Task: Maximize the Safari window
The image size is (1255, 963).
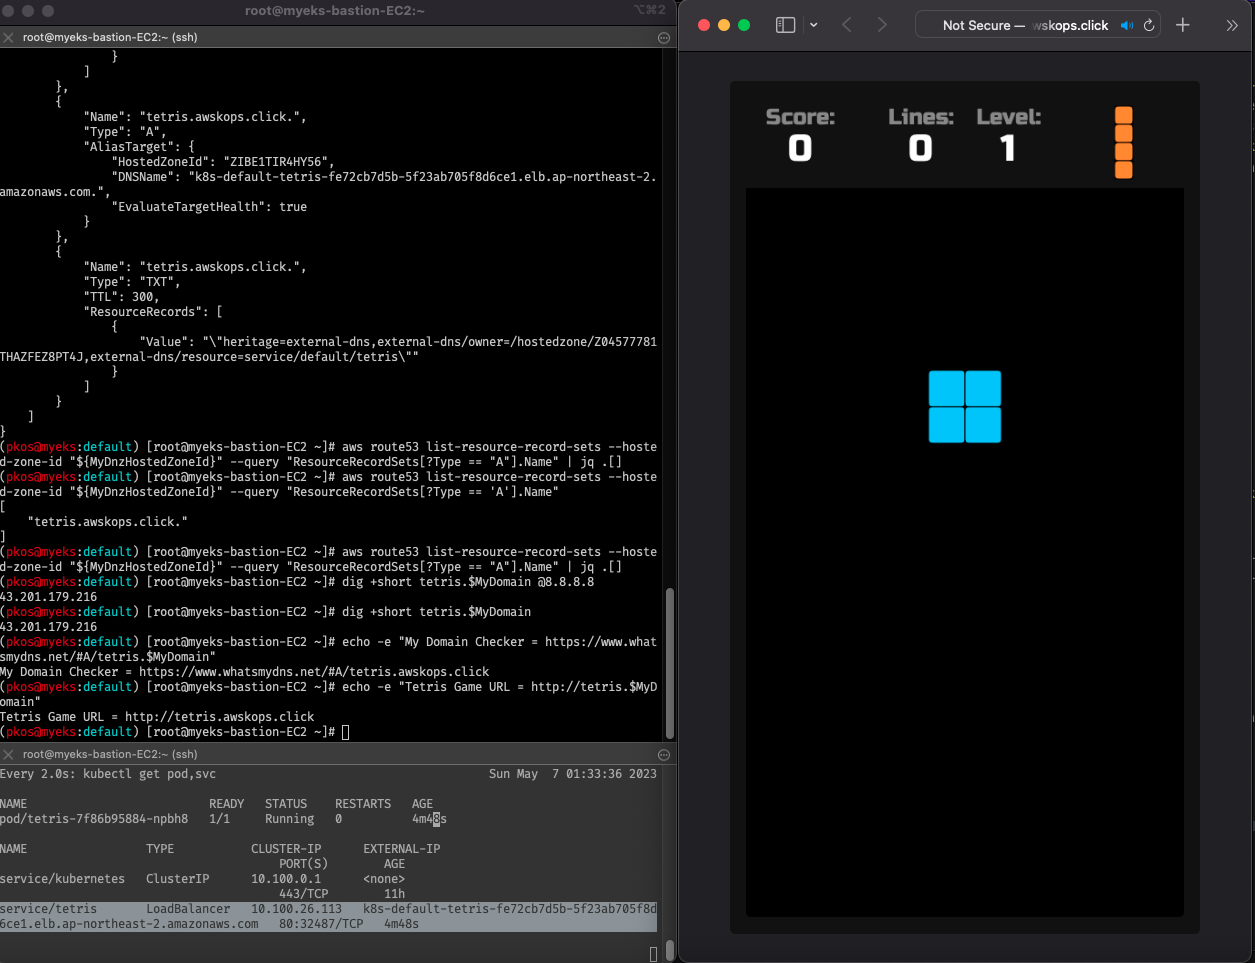Action: (744, 25)
